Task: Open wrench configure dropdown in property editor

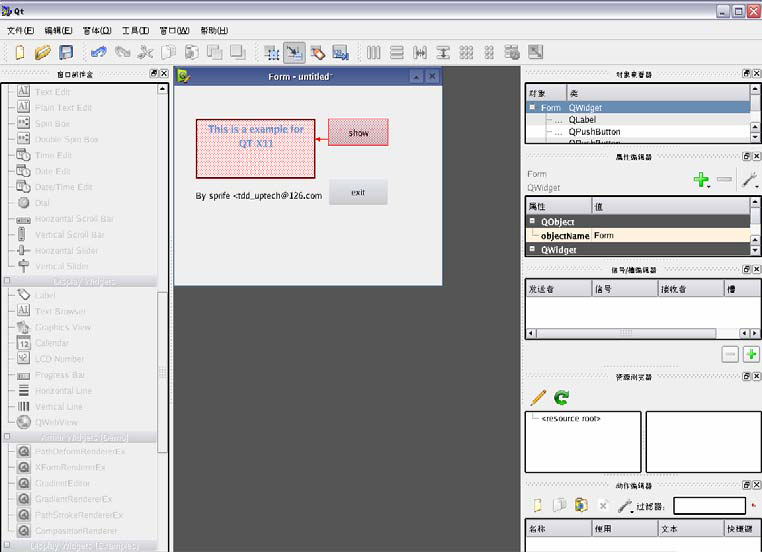Action: tap(748, 180)
